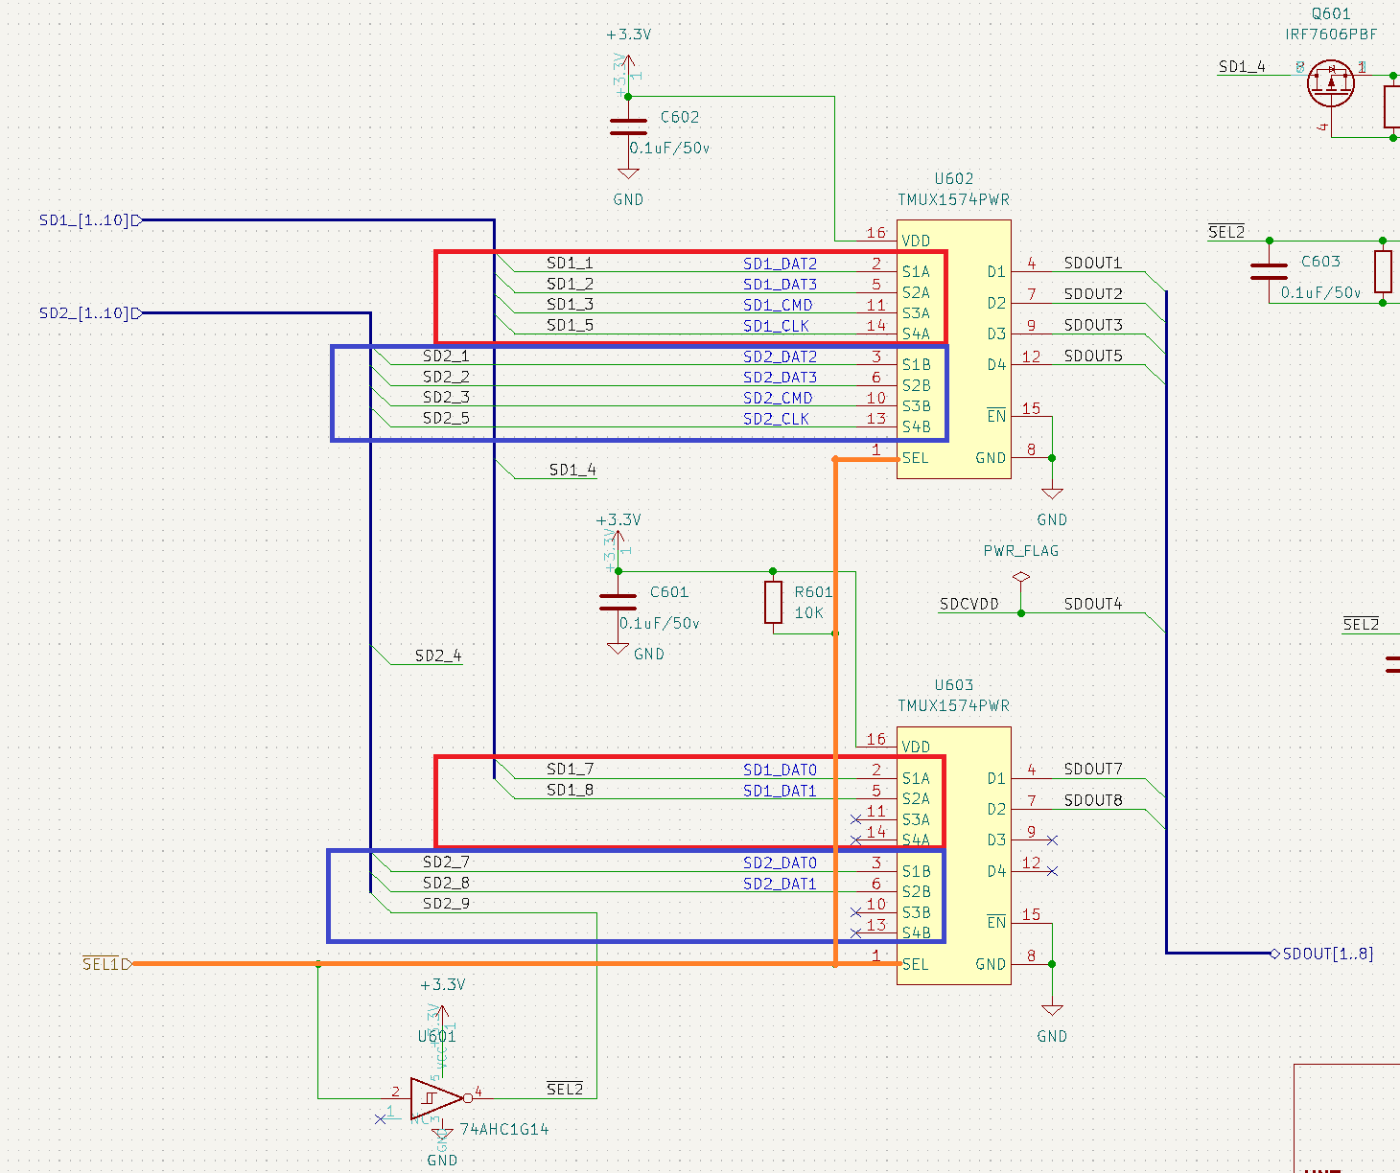Click the no-connect X on U603 pin 11
Screen dimensions: 1400x1173
855,820
